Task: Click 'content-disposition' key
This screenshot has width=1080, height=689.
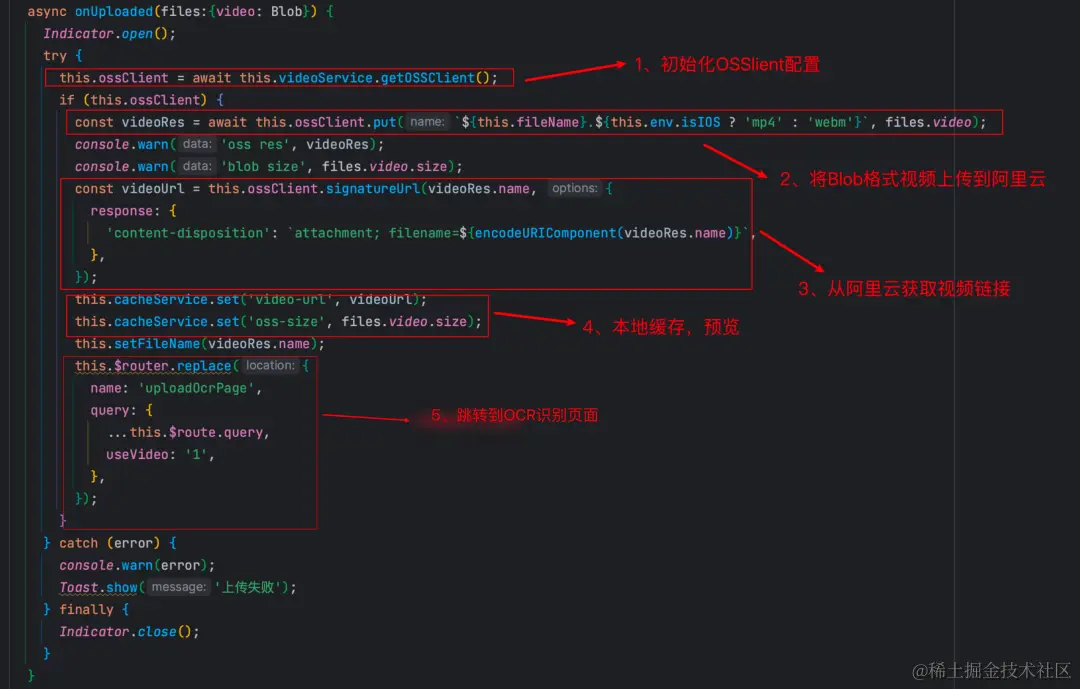Action: tap(188, 233)
